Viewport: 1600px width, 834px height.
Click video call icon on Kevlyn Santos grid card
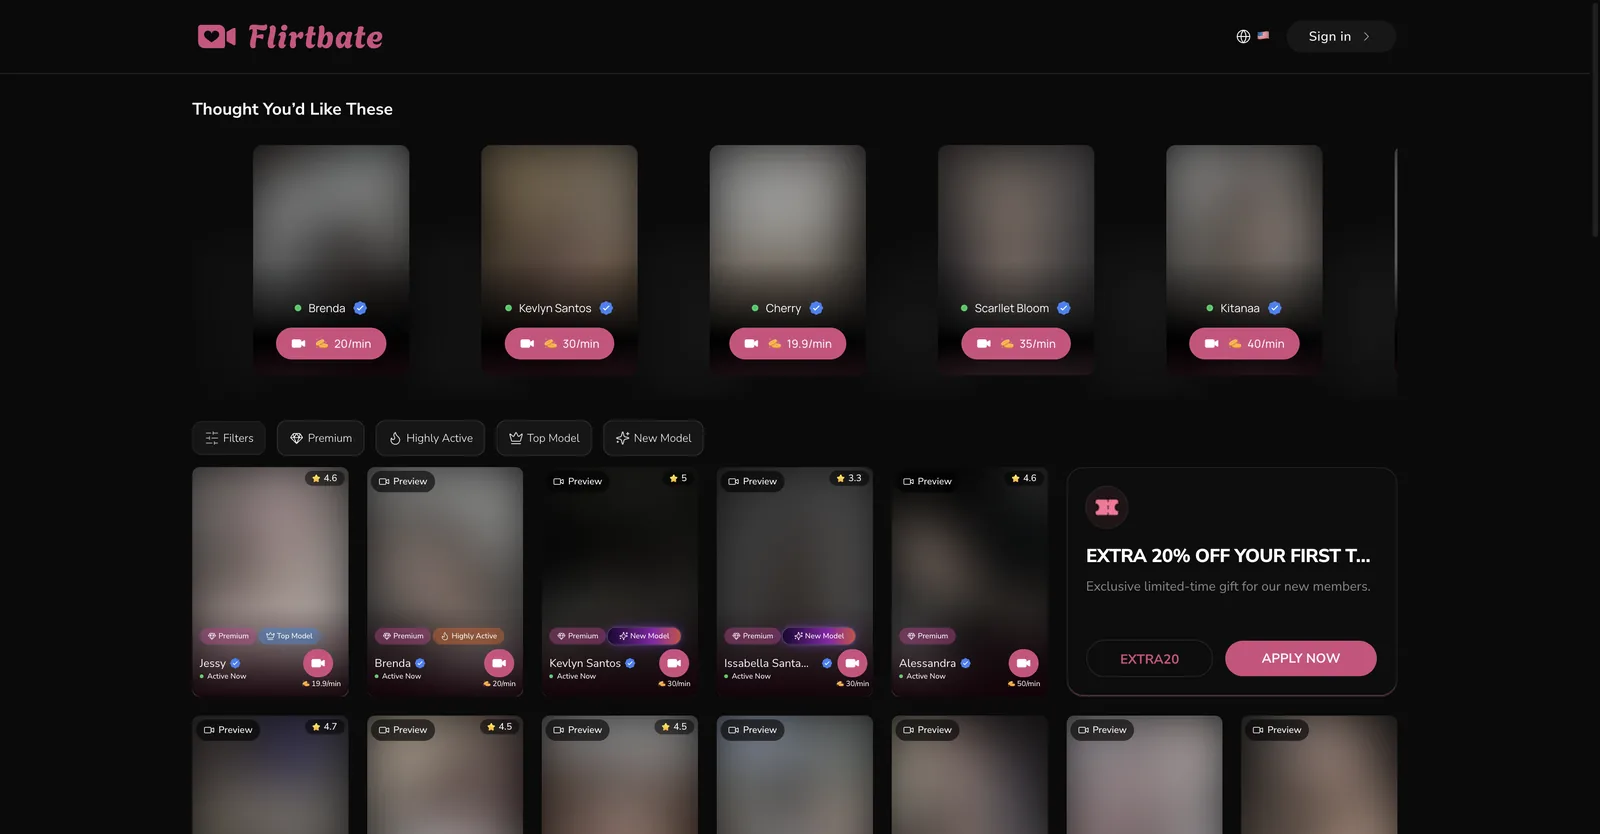click(x=674, y=663)
